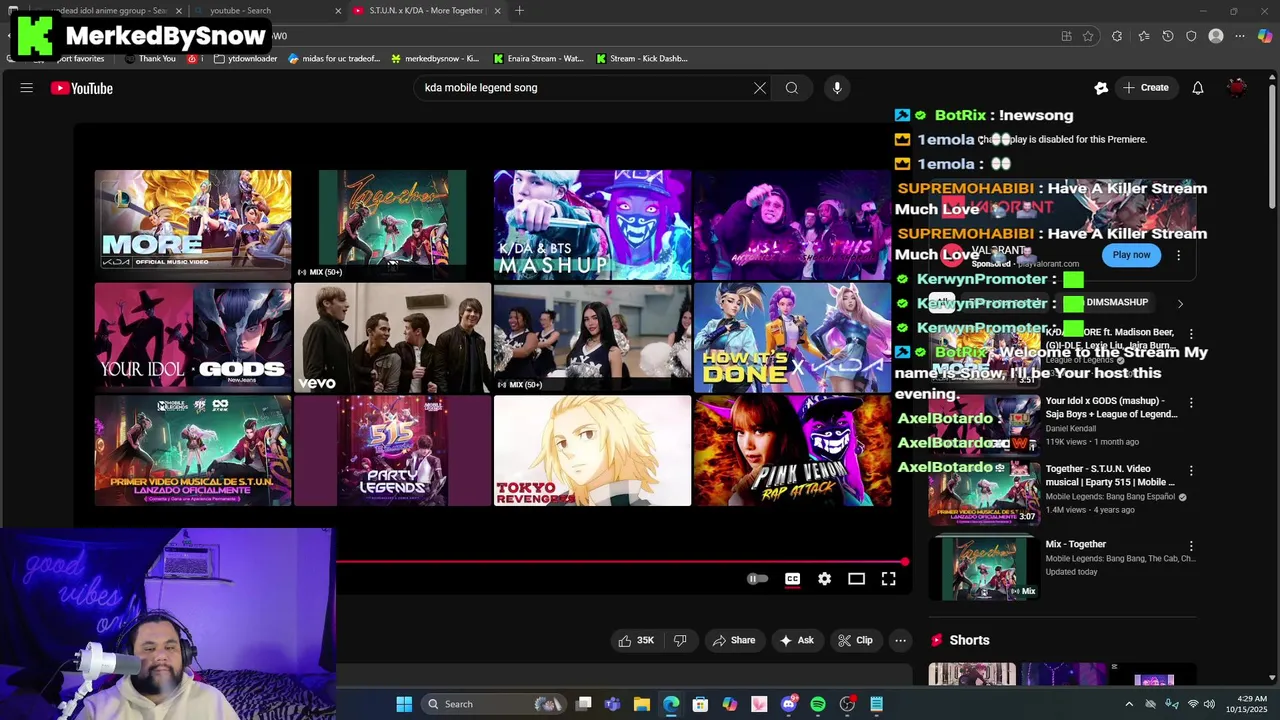The image size is (1280, 720).
Task: Open the YouTube account avatar menu
Action: [1237, 88]
